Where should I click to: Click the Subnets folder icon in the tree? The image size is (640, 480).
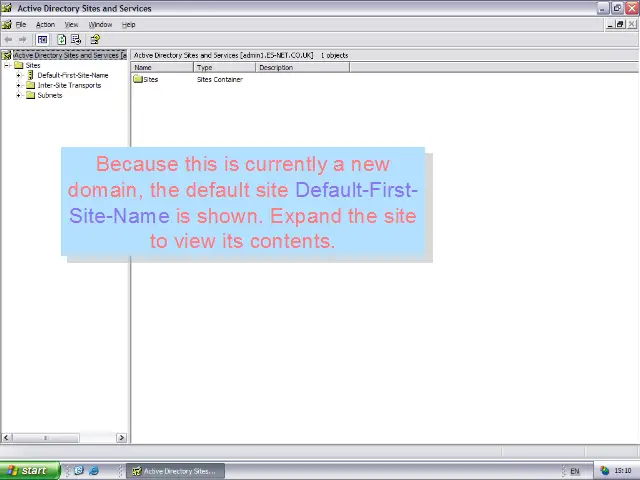pos(31,95)
